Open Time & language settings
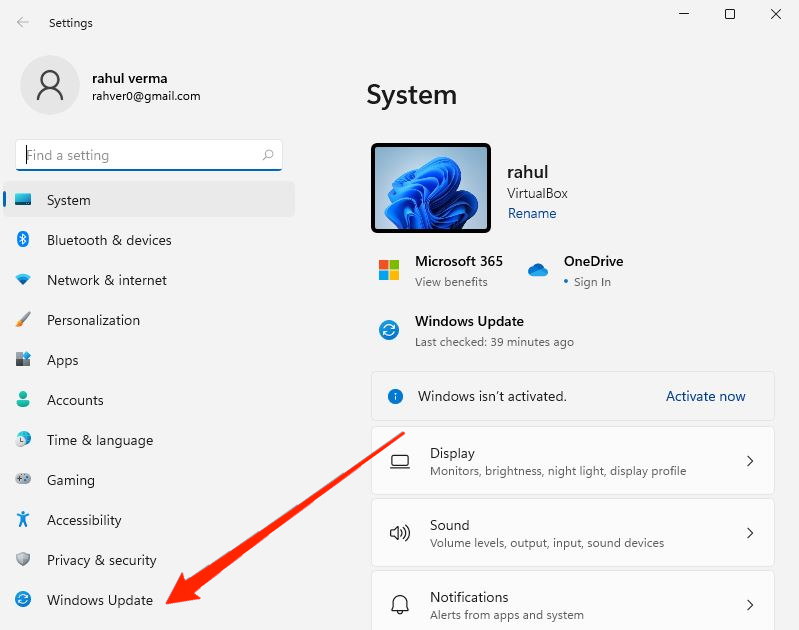The height and width of the screenshot is (630, 799). click(99, 440)
